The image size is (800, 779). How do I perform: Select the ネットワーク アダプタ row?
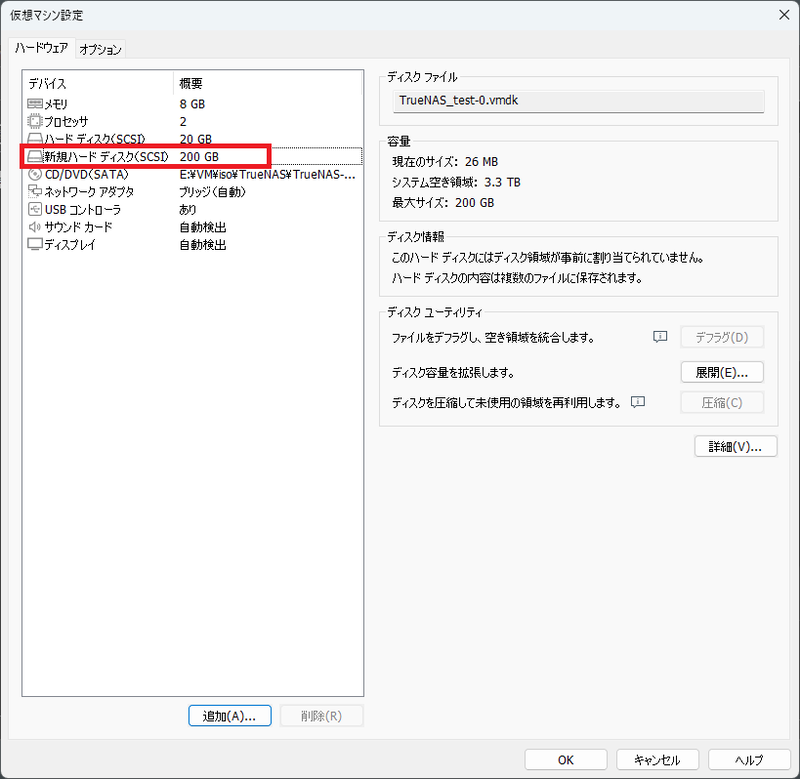(194, 191)
